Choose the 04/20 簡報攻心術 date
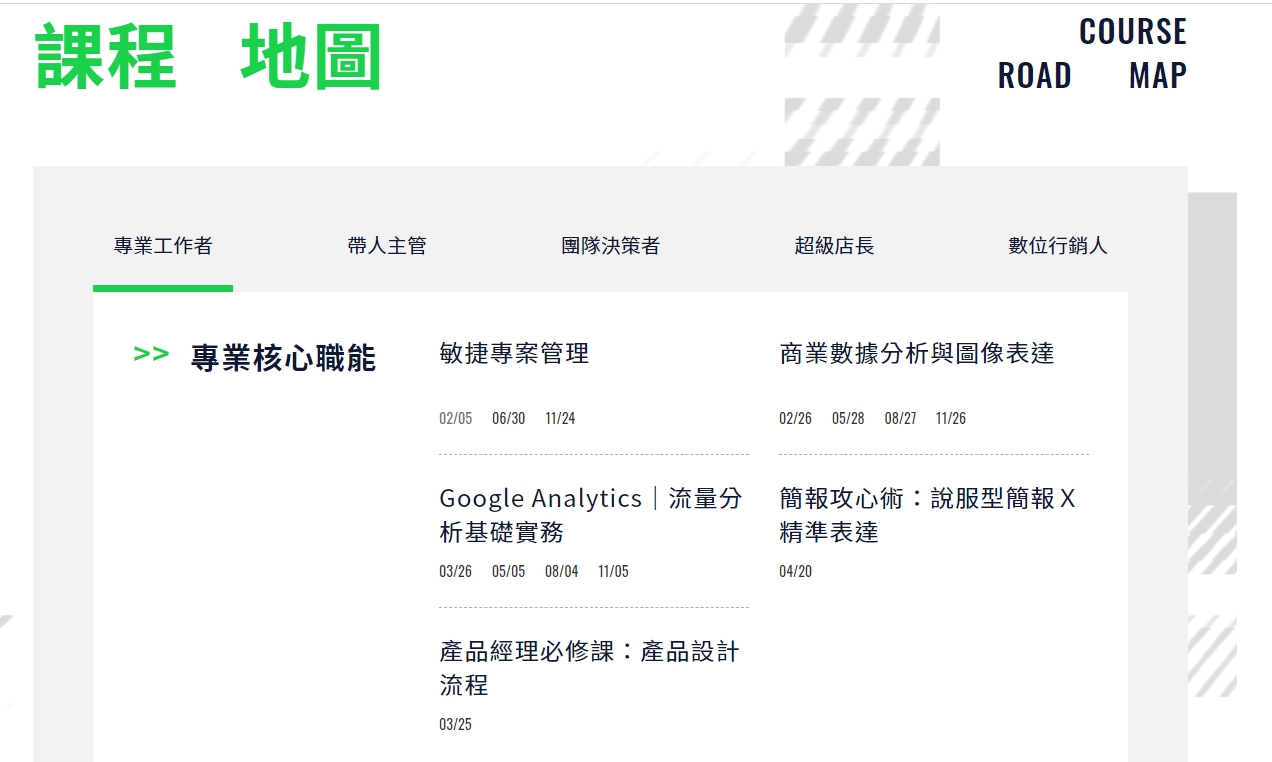The width and height of the screenshot is (1272, 762). coord(795,571)
